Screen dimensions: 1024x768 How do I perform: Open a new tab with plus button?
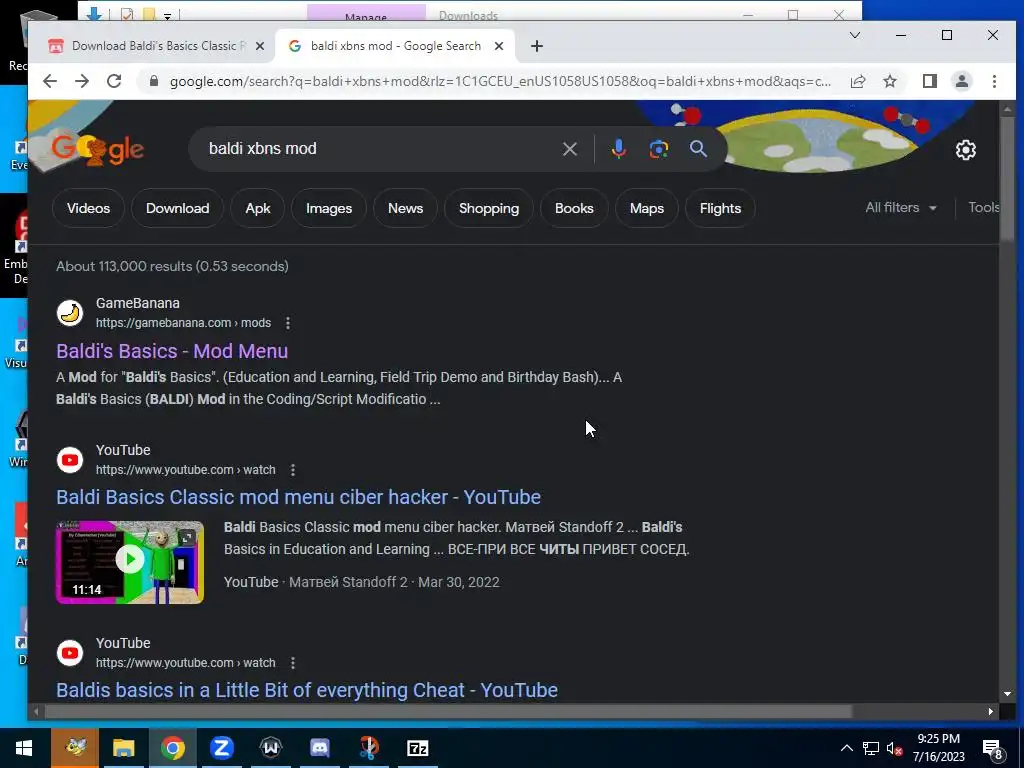coord(536,46)
